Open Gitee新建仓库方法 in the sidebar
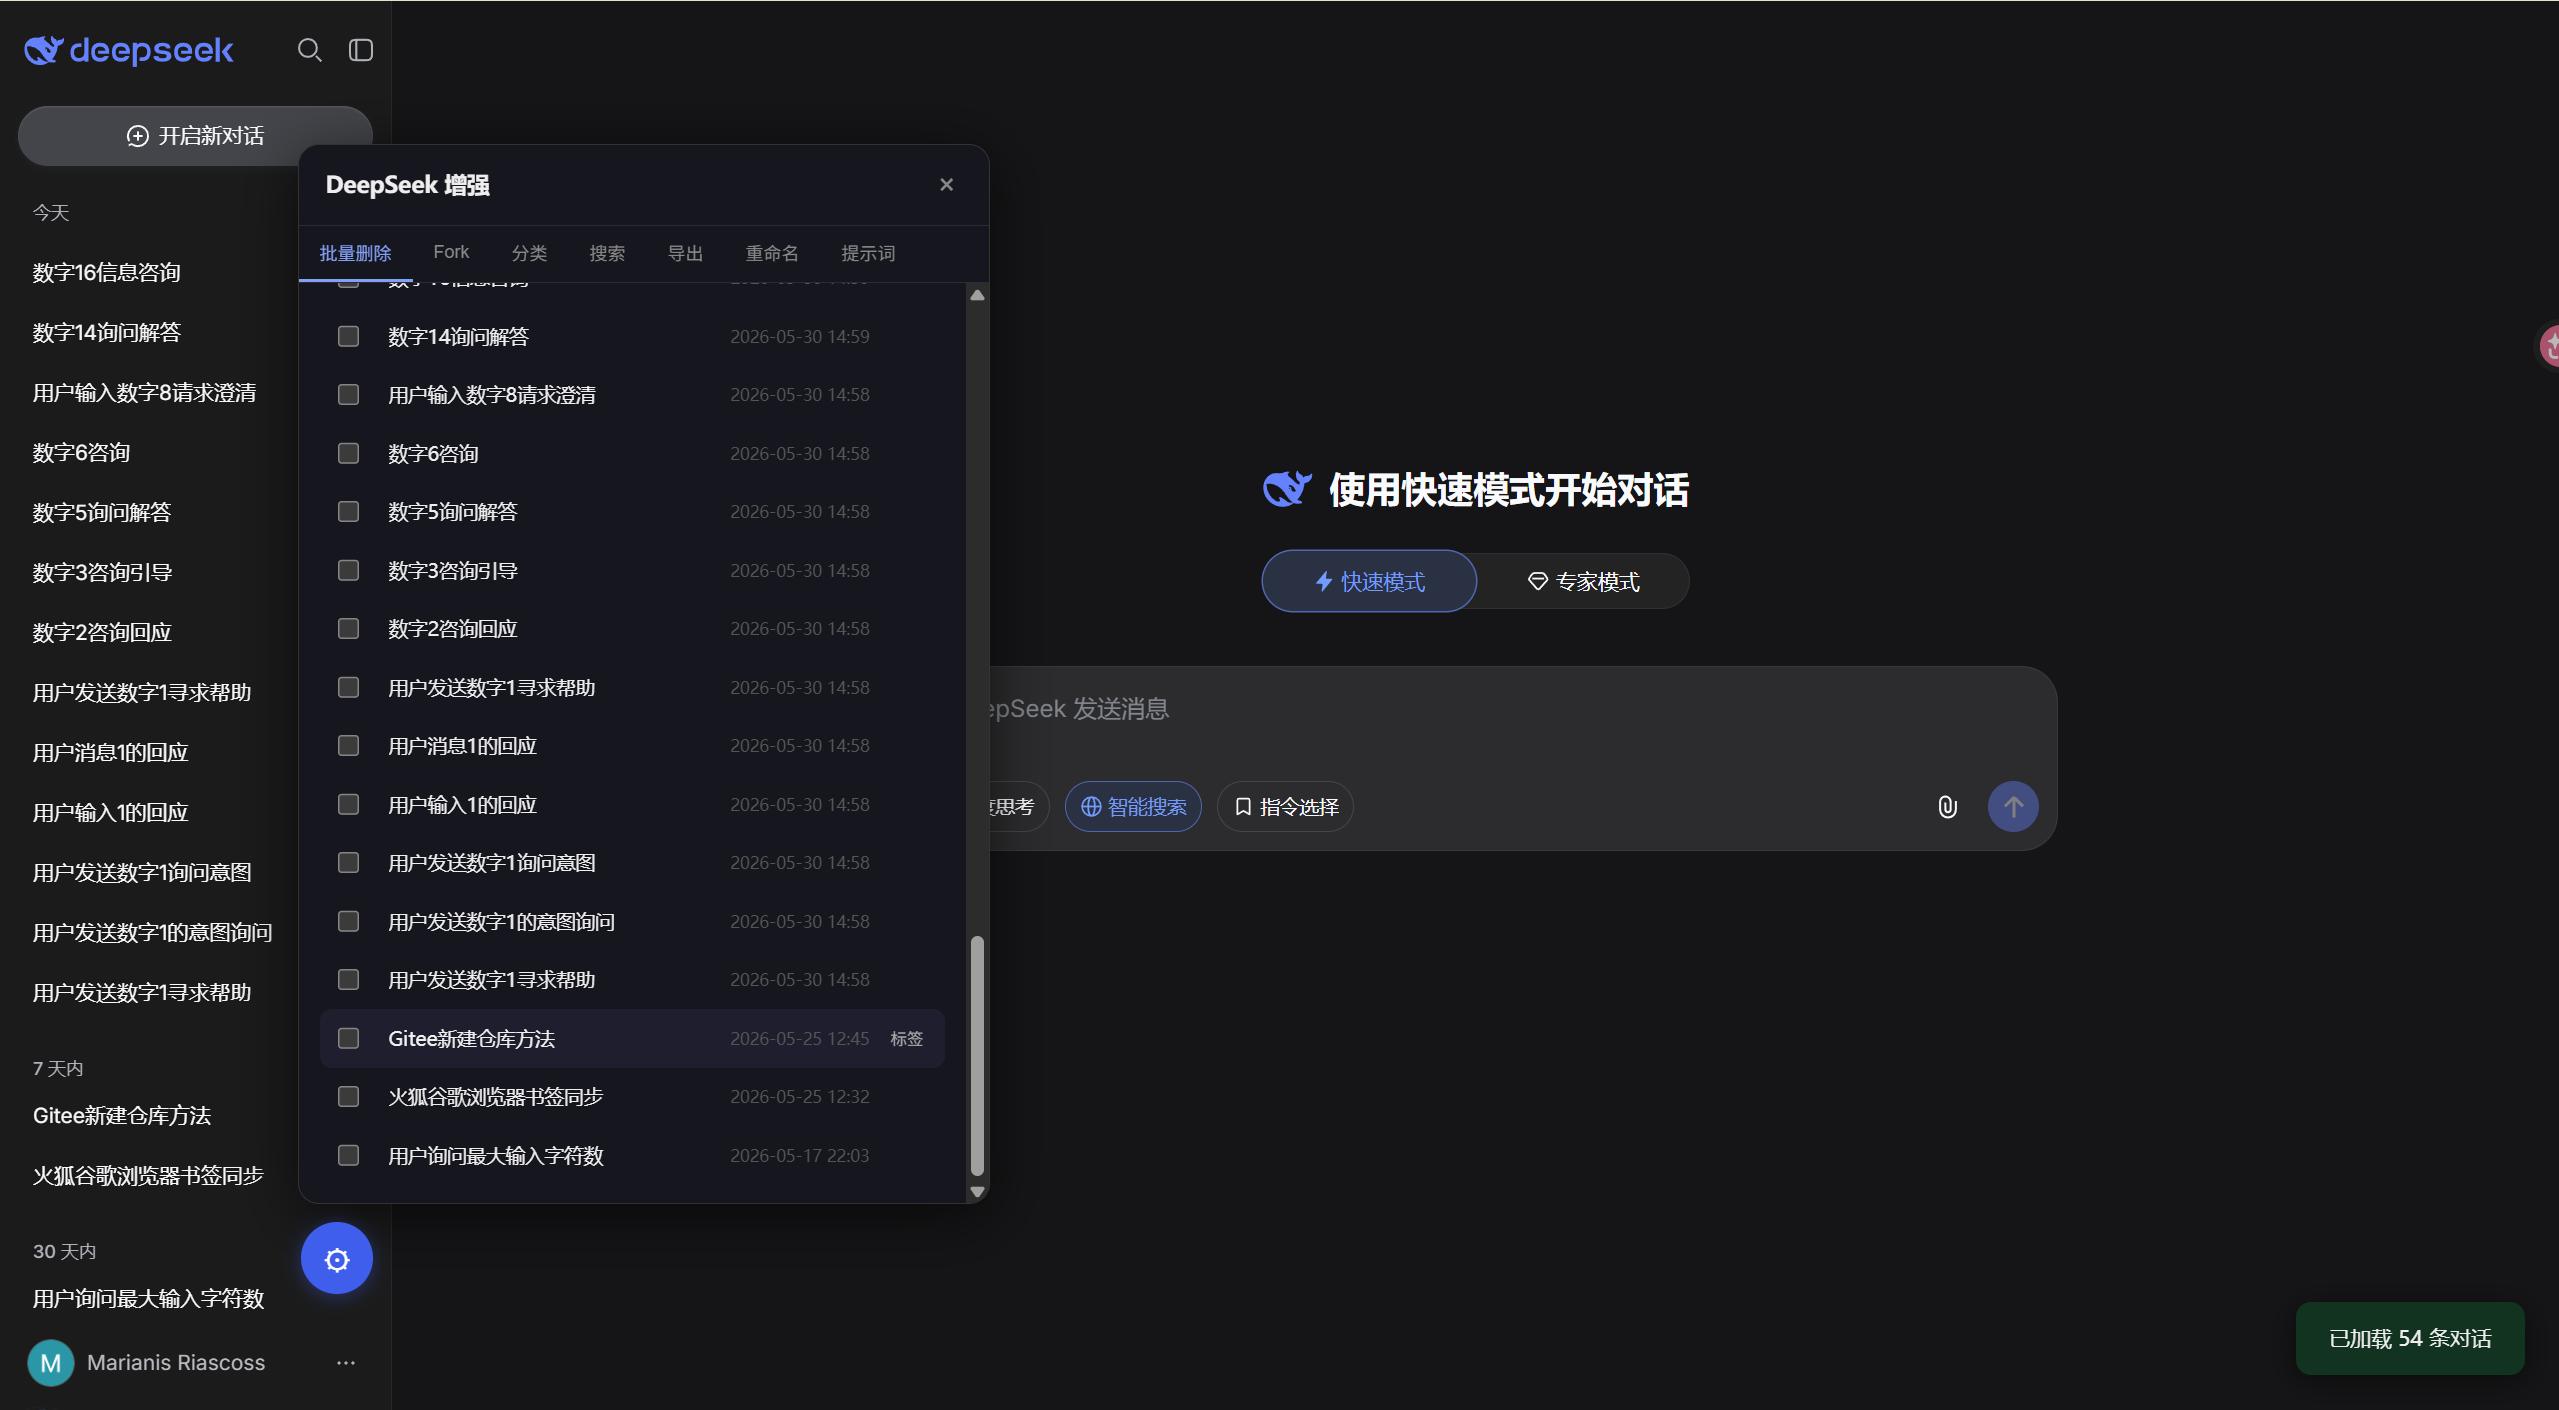2559x1410 pixels. point(122,1116)
